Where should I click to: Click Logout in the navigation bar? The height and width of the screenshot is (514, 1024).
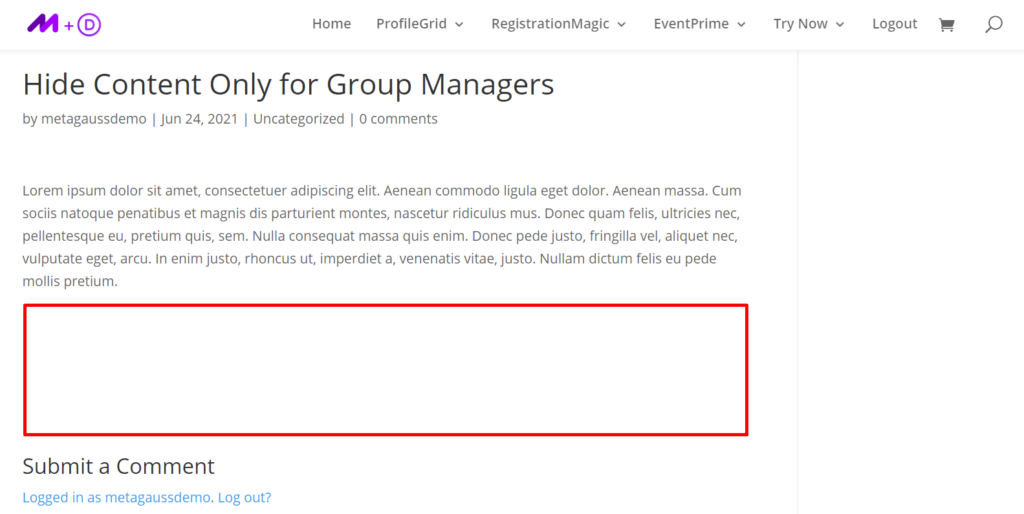[894, 24]
